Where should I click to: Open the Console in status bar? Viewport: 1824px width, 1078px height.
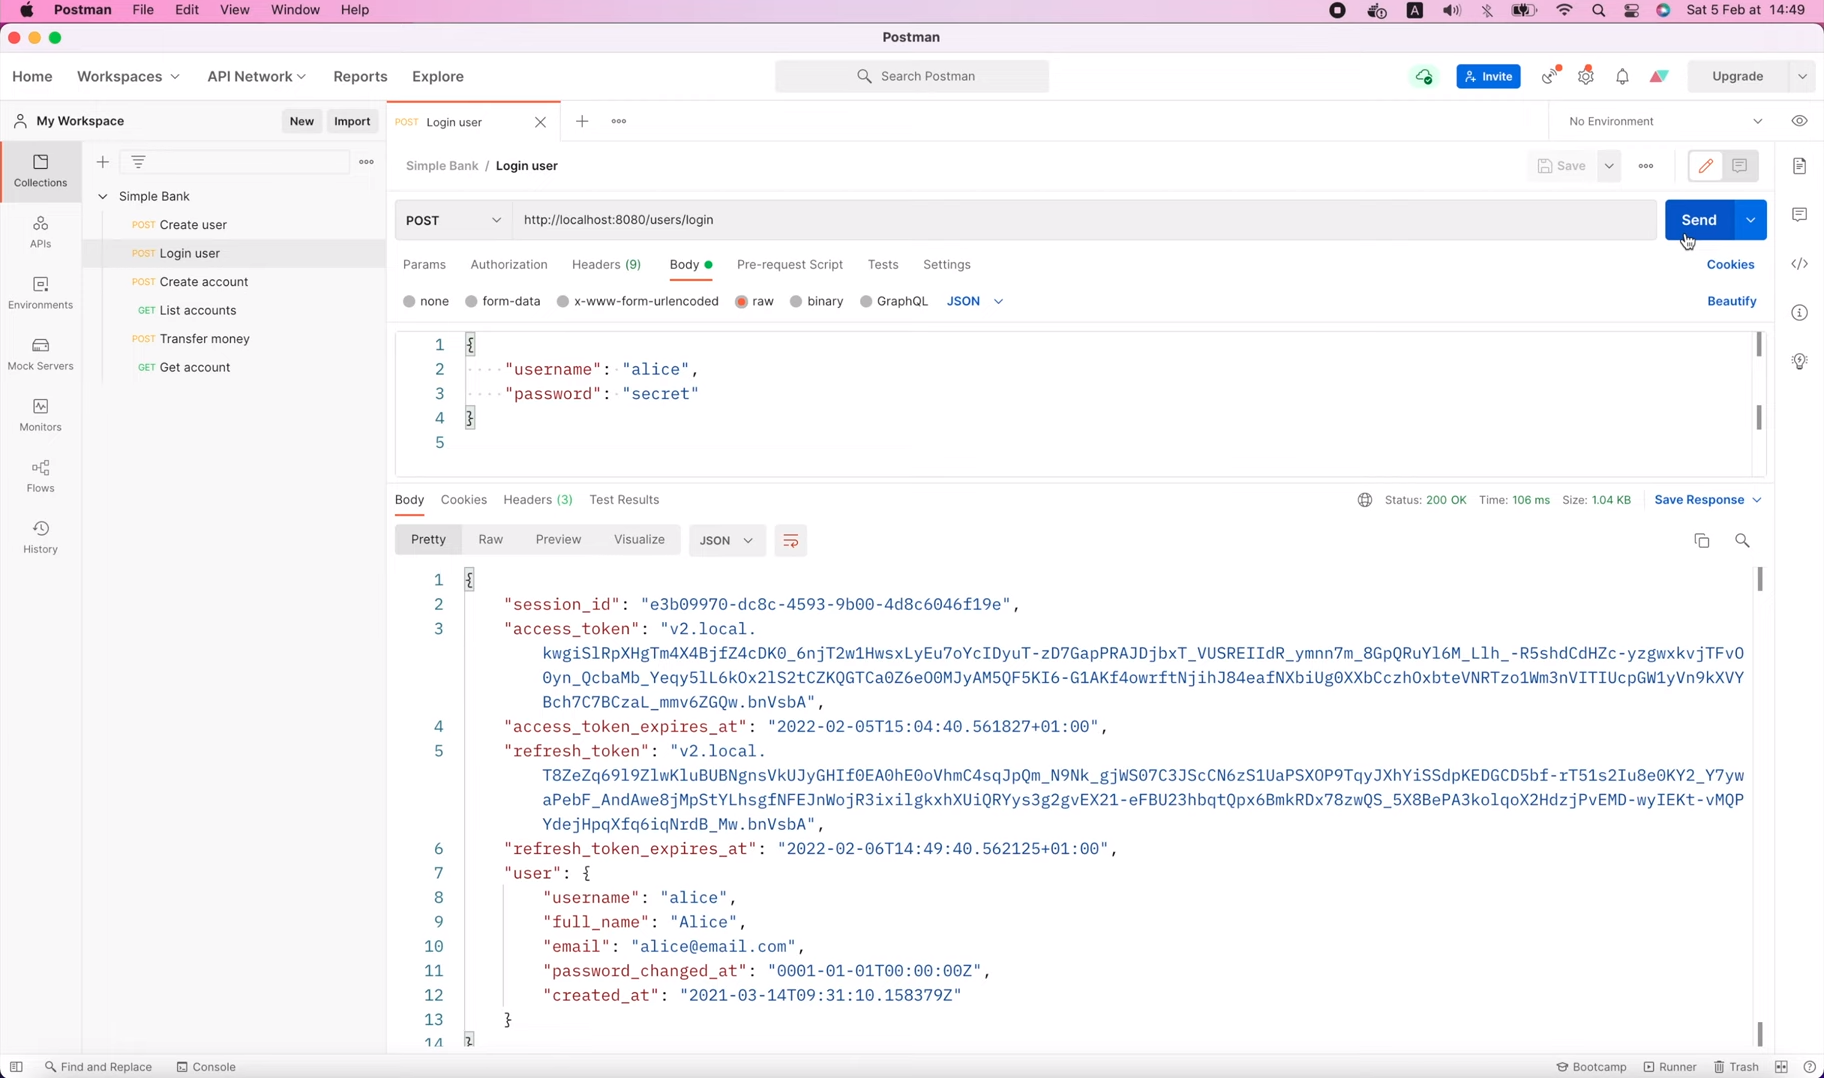click(x=207, y=1067)
